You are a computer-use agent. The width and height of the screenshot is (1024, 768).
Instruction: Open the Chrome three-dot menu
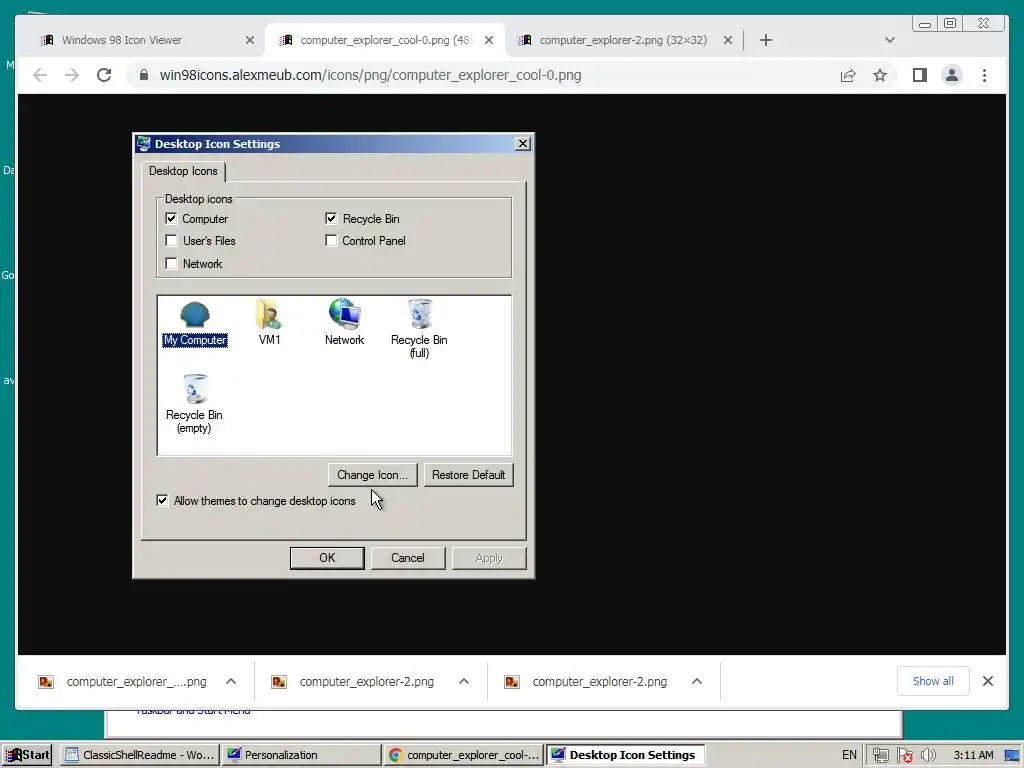984,75
